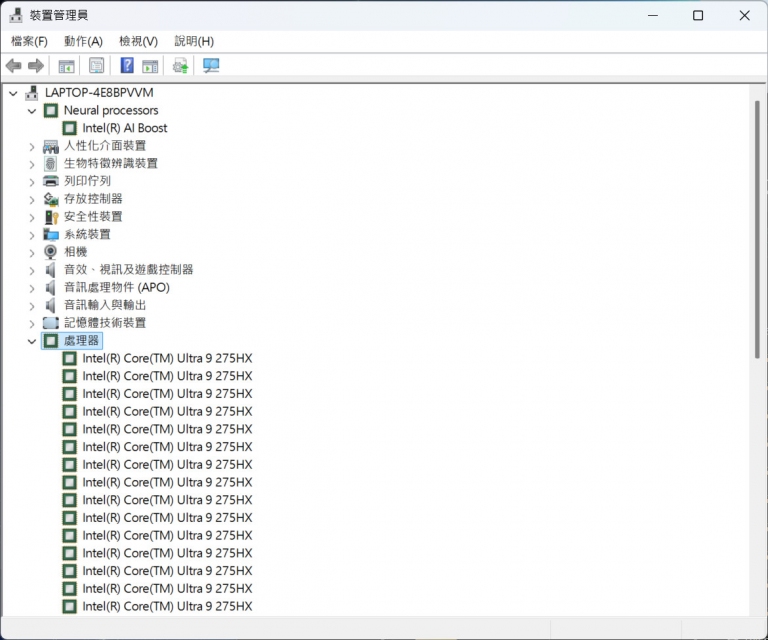Click the Back arrow toolbar icon

pos(14,66)
